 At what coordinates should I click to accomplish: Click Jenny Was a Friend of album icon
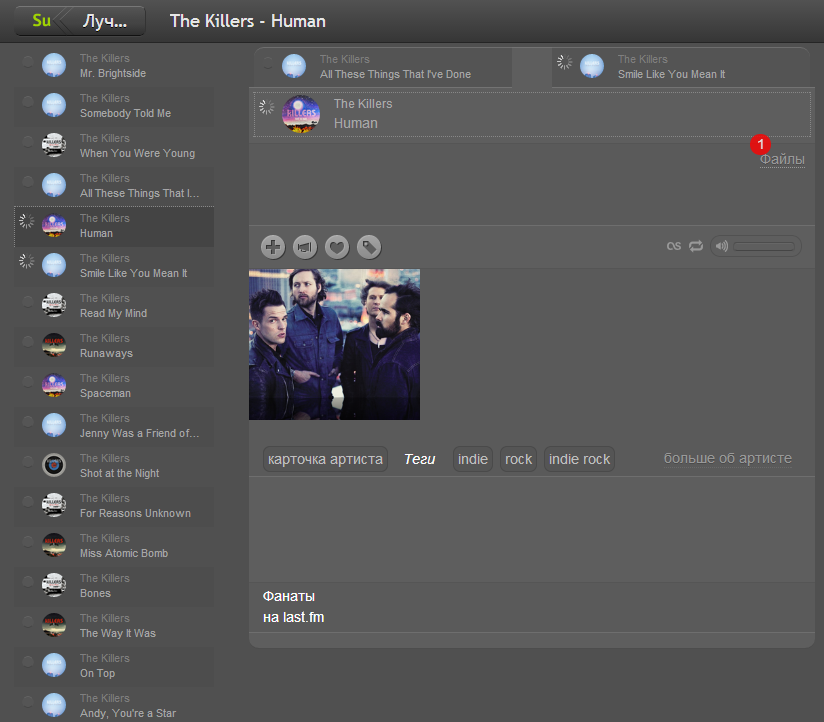[x=54, y=425]
